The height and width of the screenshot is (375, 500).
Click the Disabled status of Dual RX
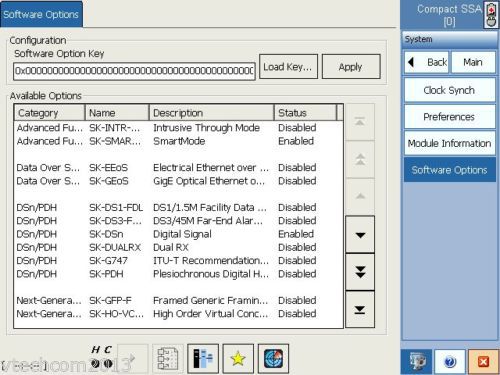pos(297,247)
